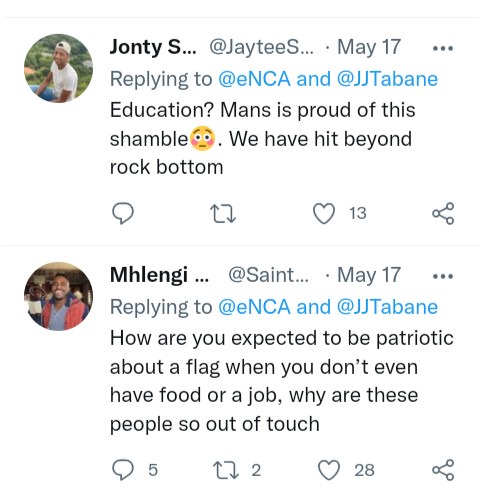Open @eNCA and @JJTabane link in Jonty's tweet
480x493 pixels.
tap(328, 79)
